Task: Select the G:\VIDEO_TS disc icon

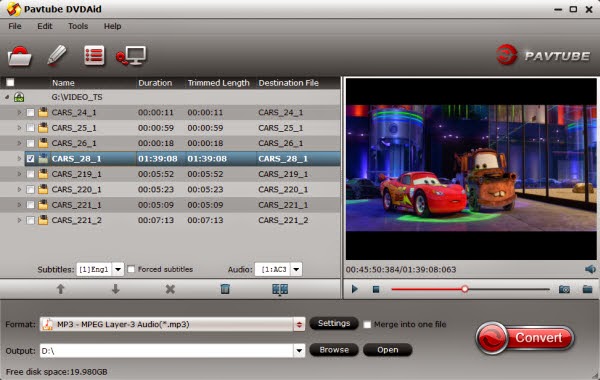Action: [x=19, y=97]
